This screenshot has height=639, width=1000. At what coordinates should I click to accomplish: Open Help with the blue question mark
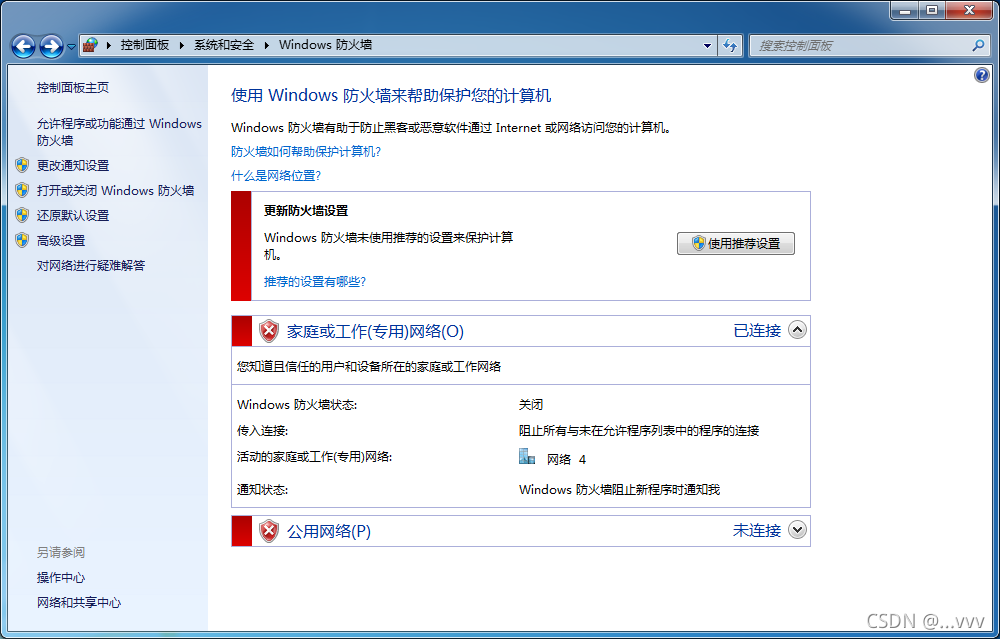point(982,75)
